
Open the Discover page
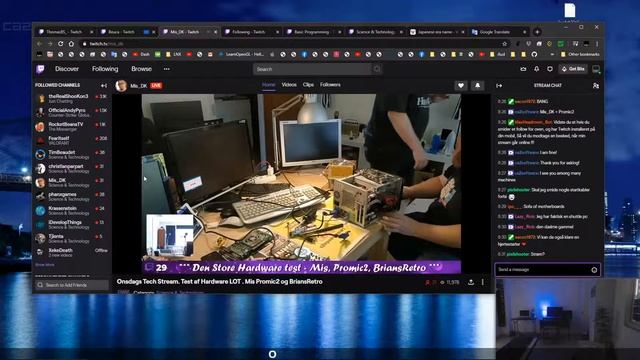(67, 69)
